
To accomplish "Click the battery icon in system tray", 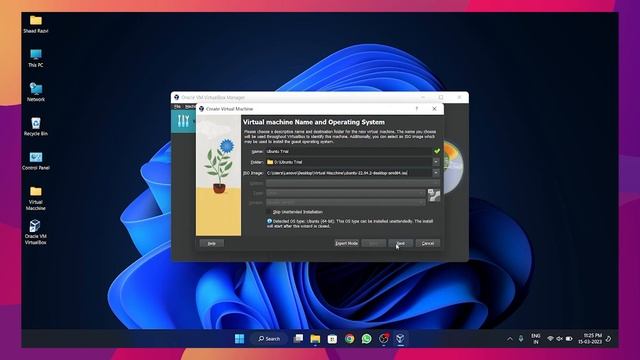I will tap(569, 339).
